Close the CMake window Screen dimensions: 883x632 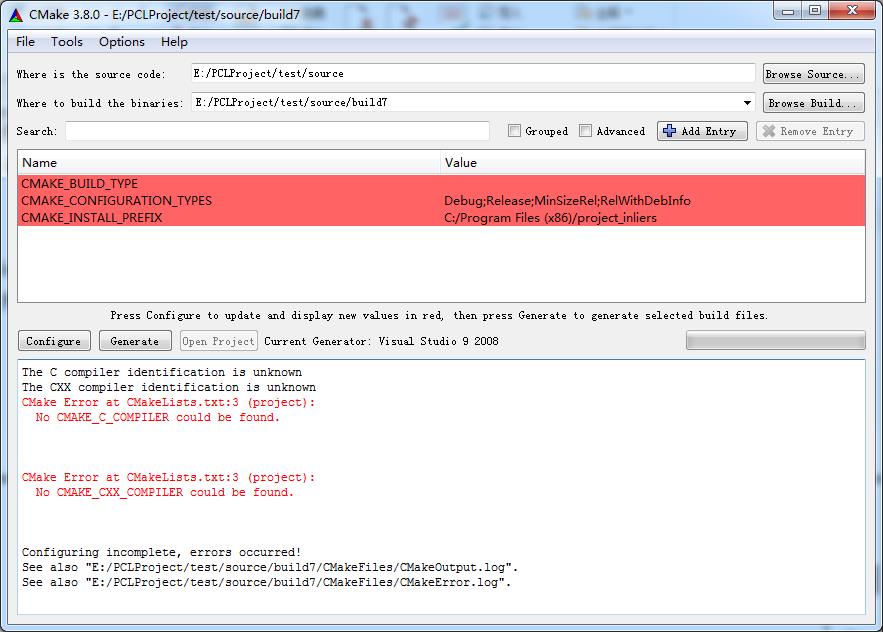pyautogui.click(x=852, y=11)
